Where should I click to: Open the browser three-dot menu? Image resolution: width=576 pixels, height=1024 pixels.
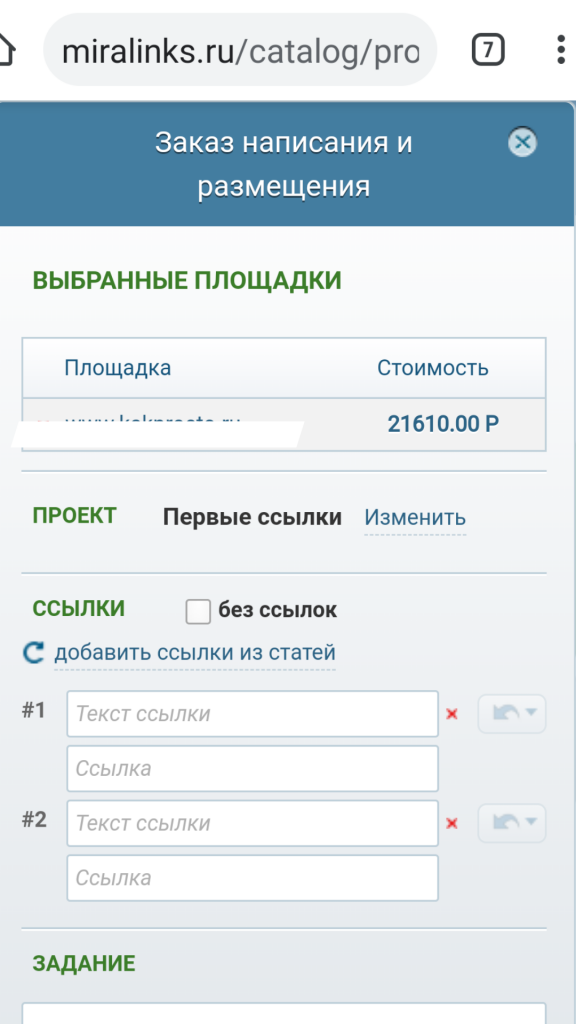(561, 50)
